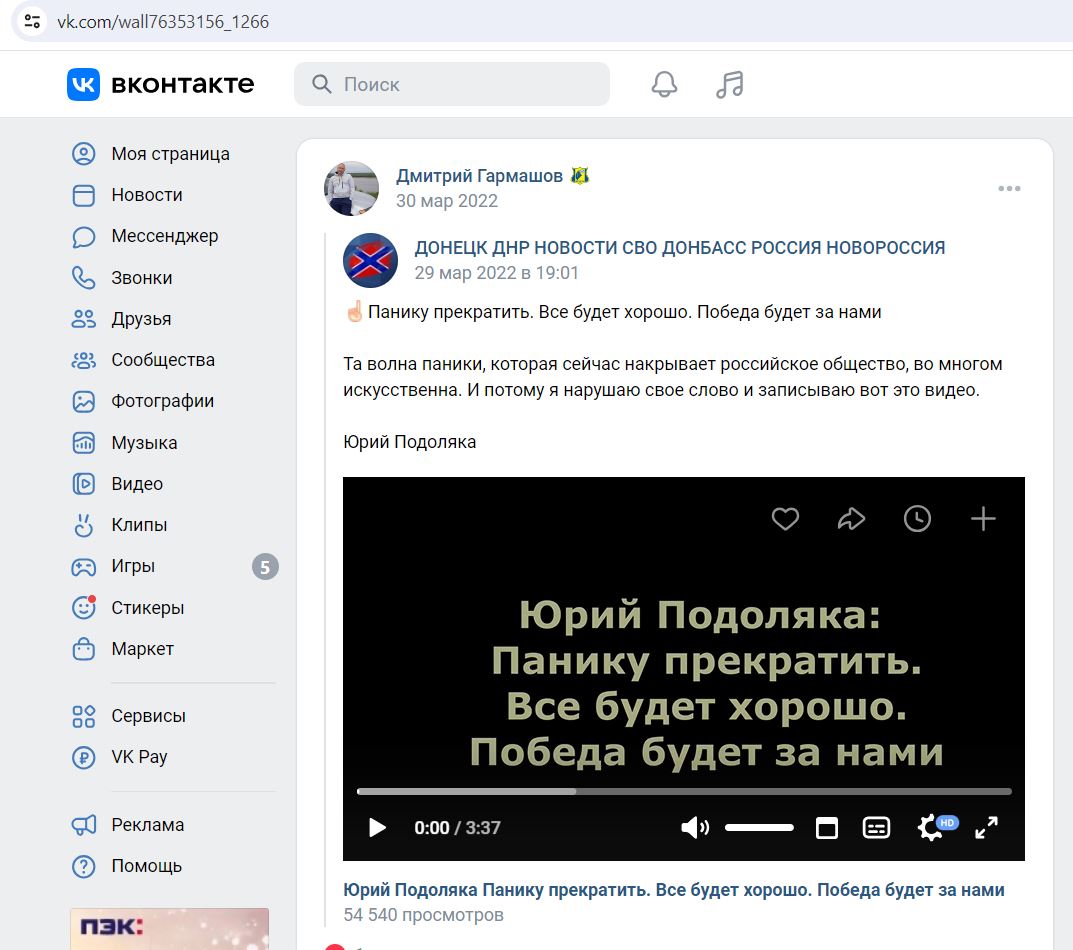
Task: Open notifications bell icon
Action: 664,84
